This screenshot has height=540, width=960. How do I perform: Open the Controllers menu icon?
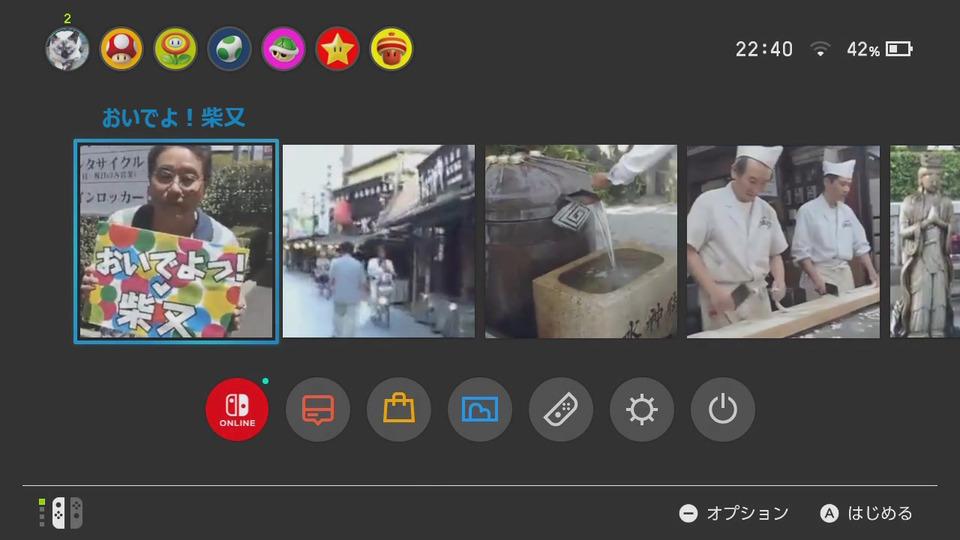[561, 409]
